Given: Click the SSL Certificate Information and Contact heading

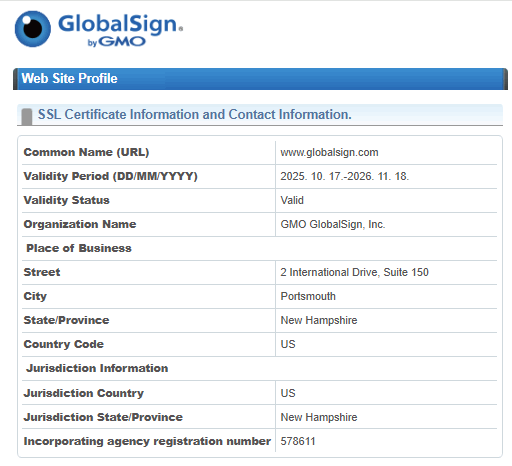Looking at the screenshot, I should point(195,114).
